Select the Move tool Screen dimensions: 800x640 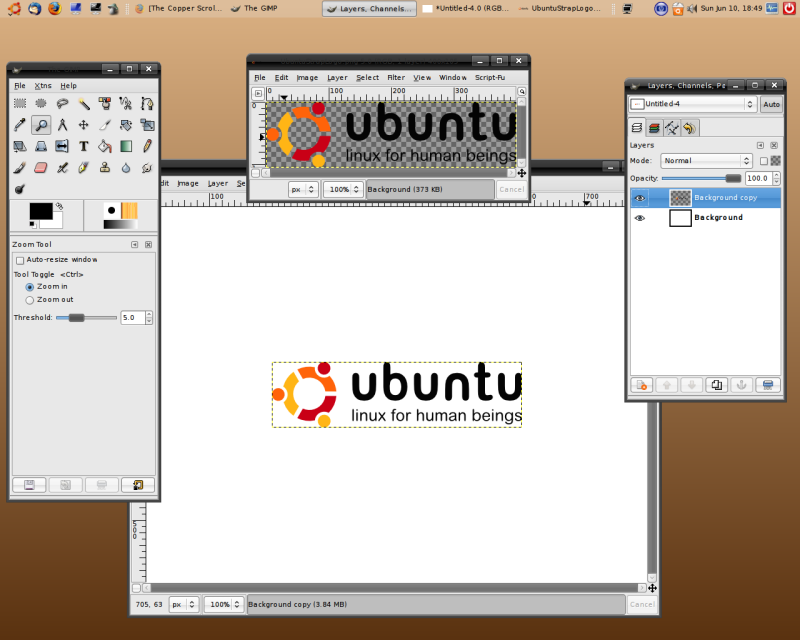tap(84, 125)
